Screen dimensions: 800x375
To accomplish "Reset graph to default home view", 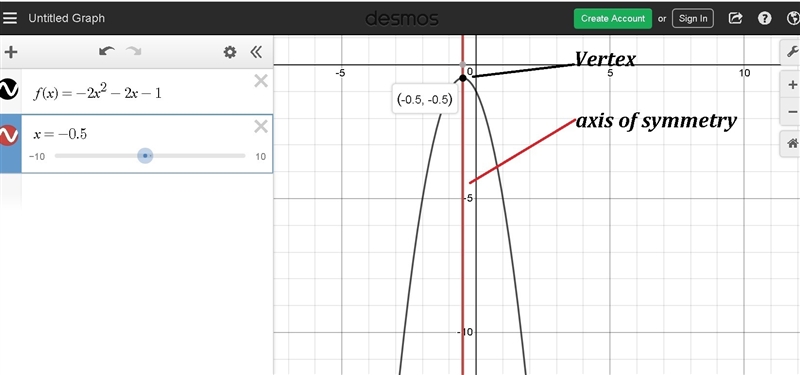I will click(x=792, y=144).
